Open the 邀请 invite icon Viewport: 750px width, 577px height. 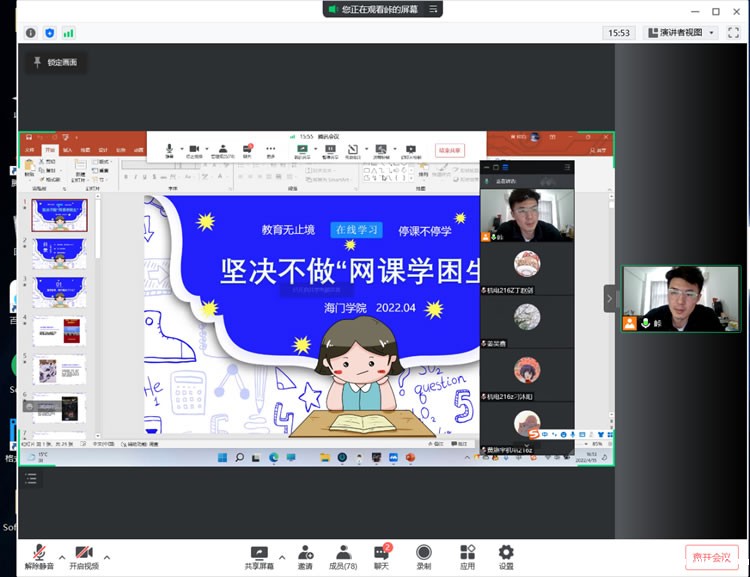(x=305, y=557)
